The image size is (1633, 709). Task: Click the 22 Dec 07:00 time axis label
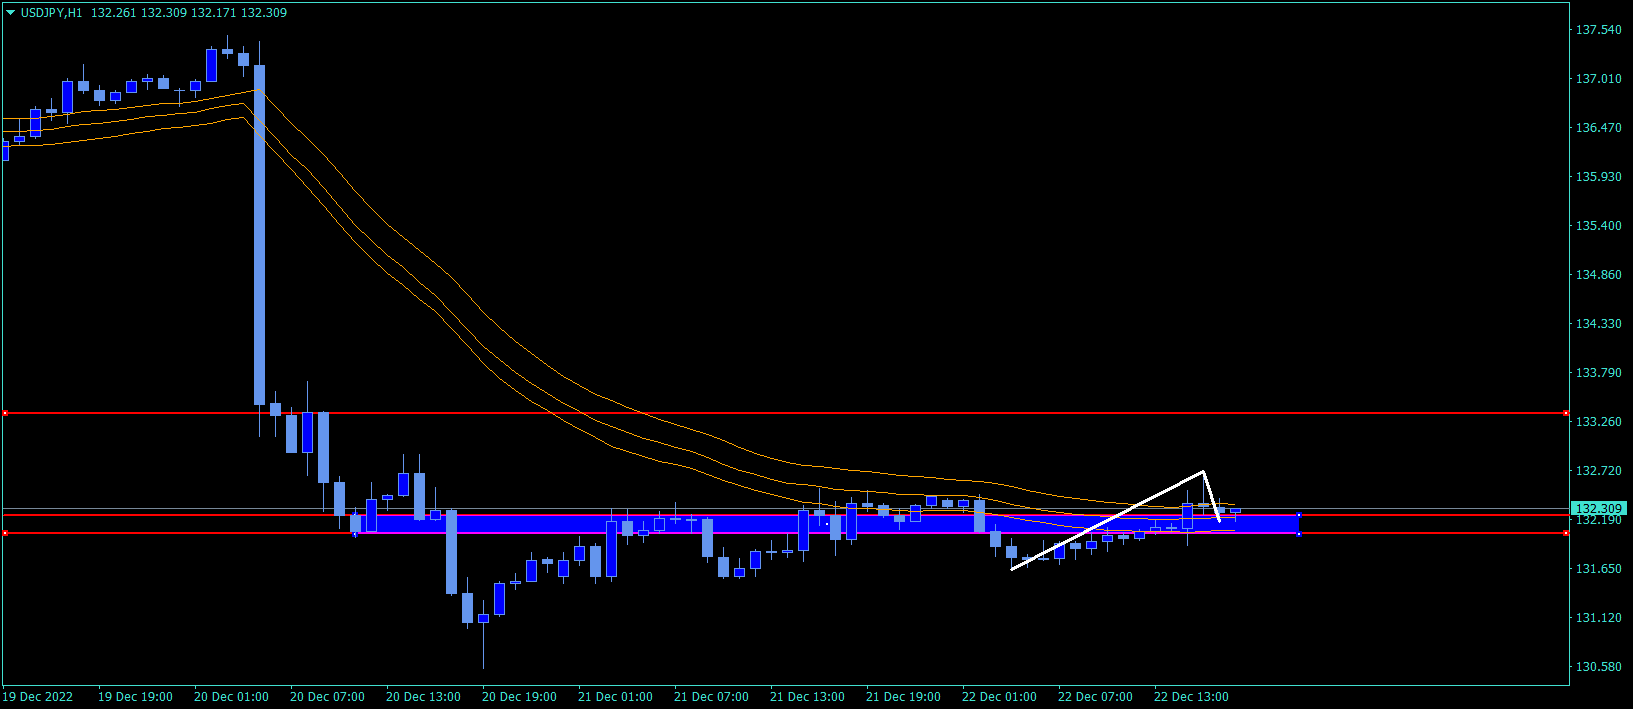coord(1095,697)
